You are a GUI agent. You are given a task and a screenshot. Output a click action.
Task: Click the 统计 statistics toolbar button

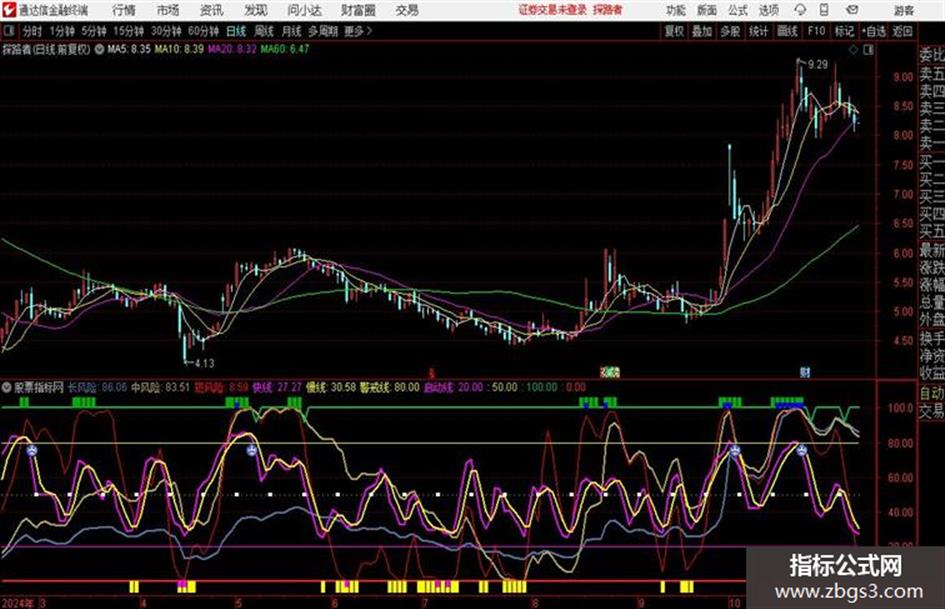pyautogui.click(x=758, y=31)
